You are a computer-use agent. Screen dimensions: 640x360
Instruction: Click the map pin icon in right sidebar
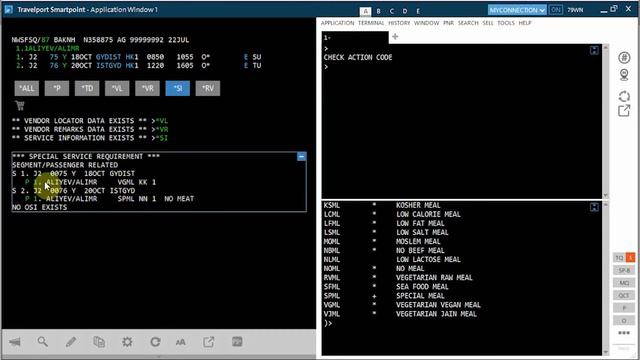tap(624, 75)
